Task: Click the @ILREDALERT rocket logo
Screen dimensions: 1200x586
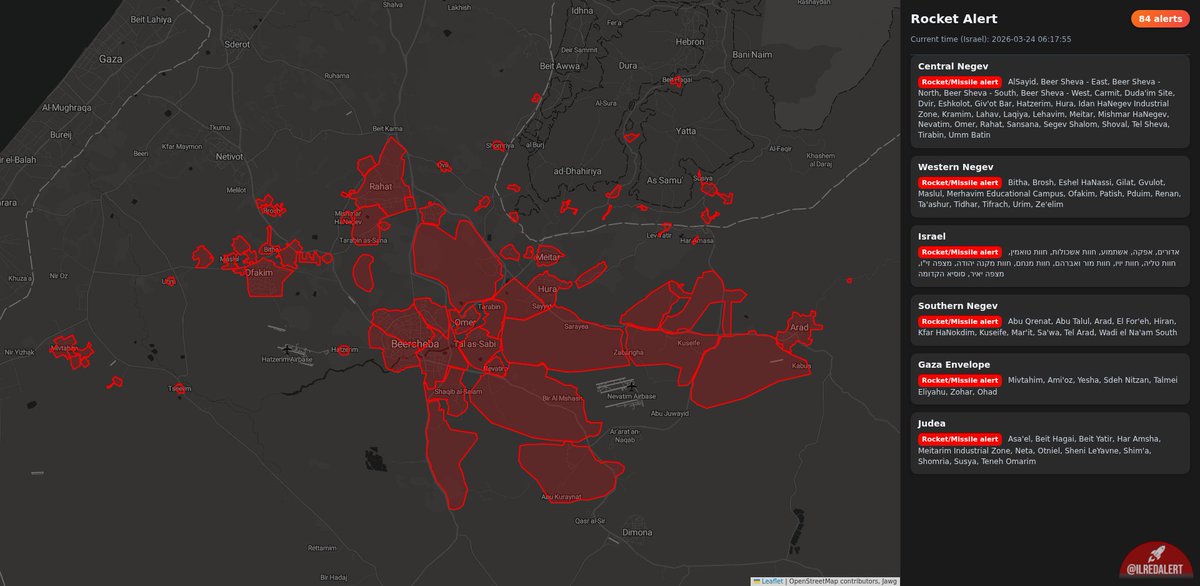Action: point(1158,562)
